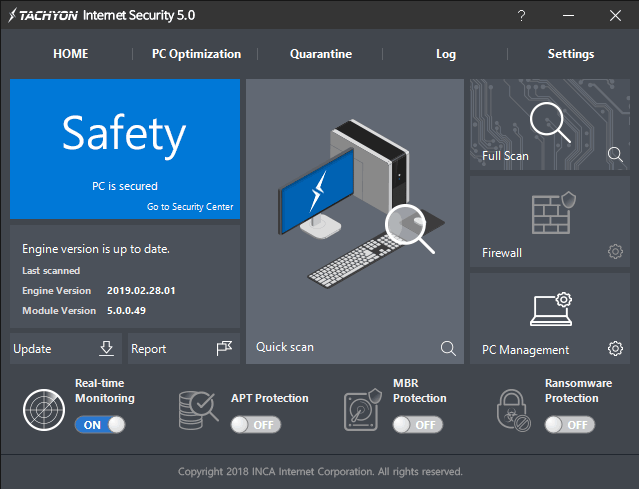The height and width of the screenshot is (489, 639).
Task: Switch to PC Optimization tab
Action: (x=196, y=54)
